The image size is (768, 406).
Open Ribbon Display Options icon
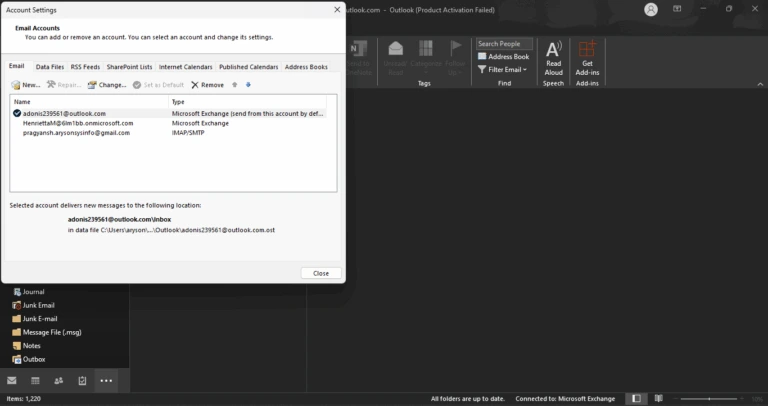click(x=677, y=9)
